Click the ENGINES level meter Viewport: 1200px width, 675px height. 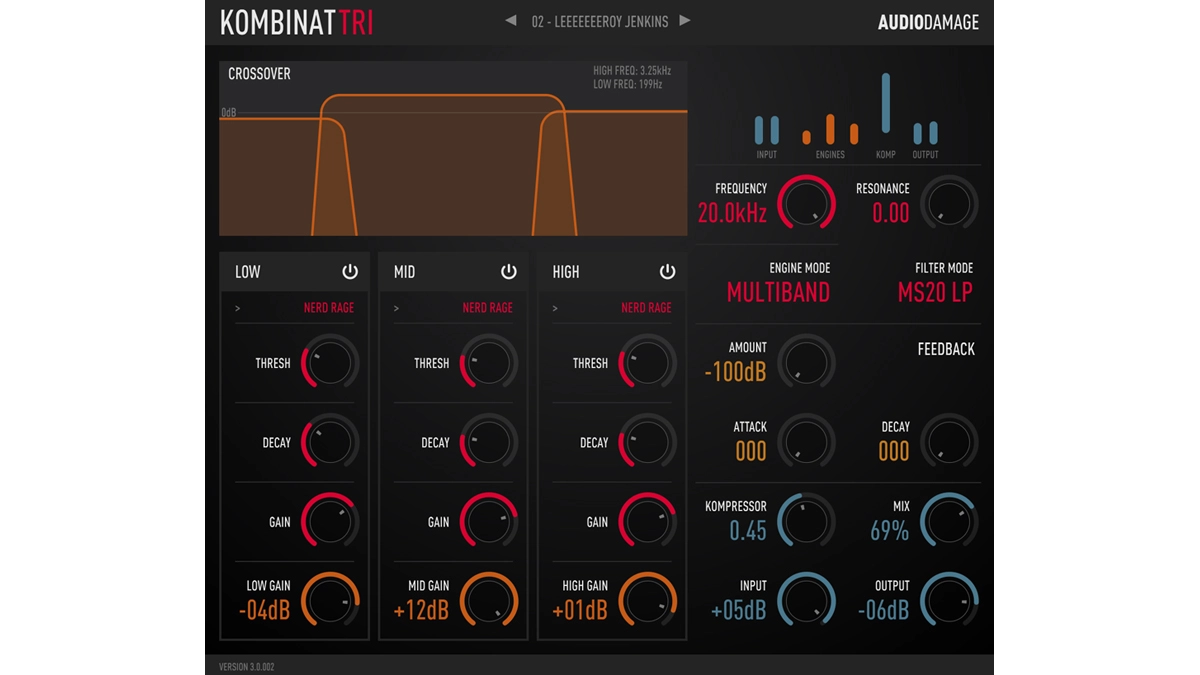[x=830, y=130]
